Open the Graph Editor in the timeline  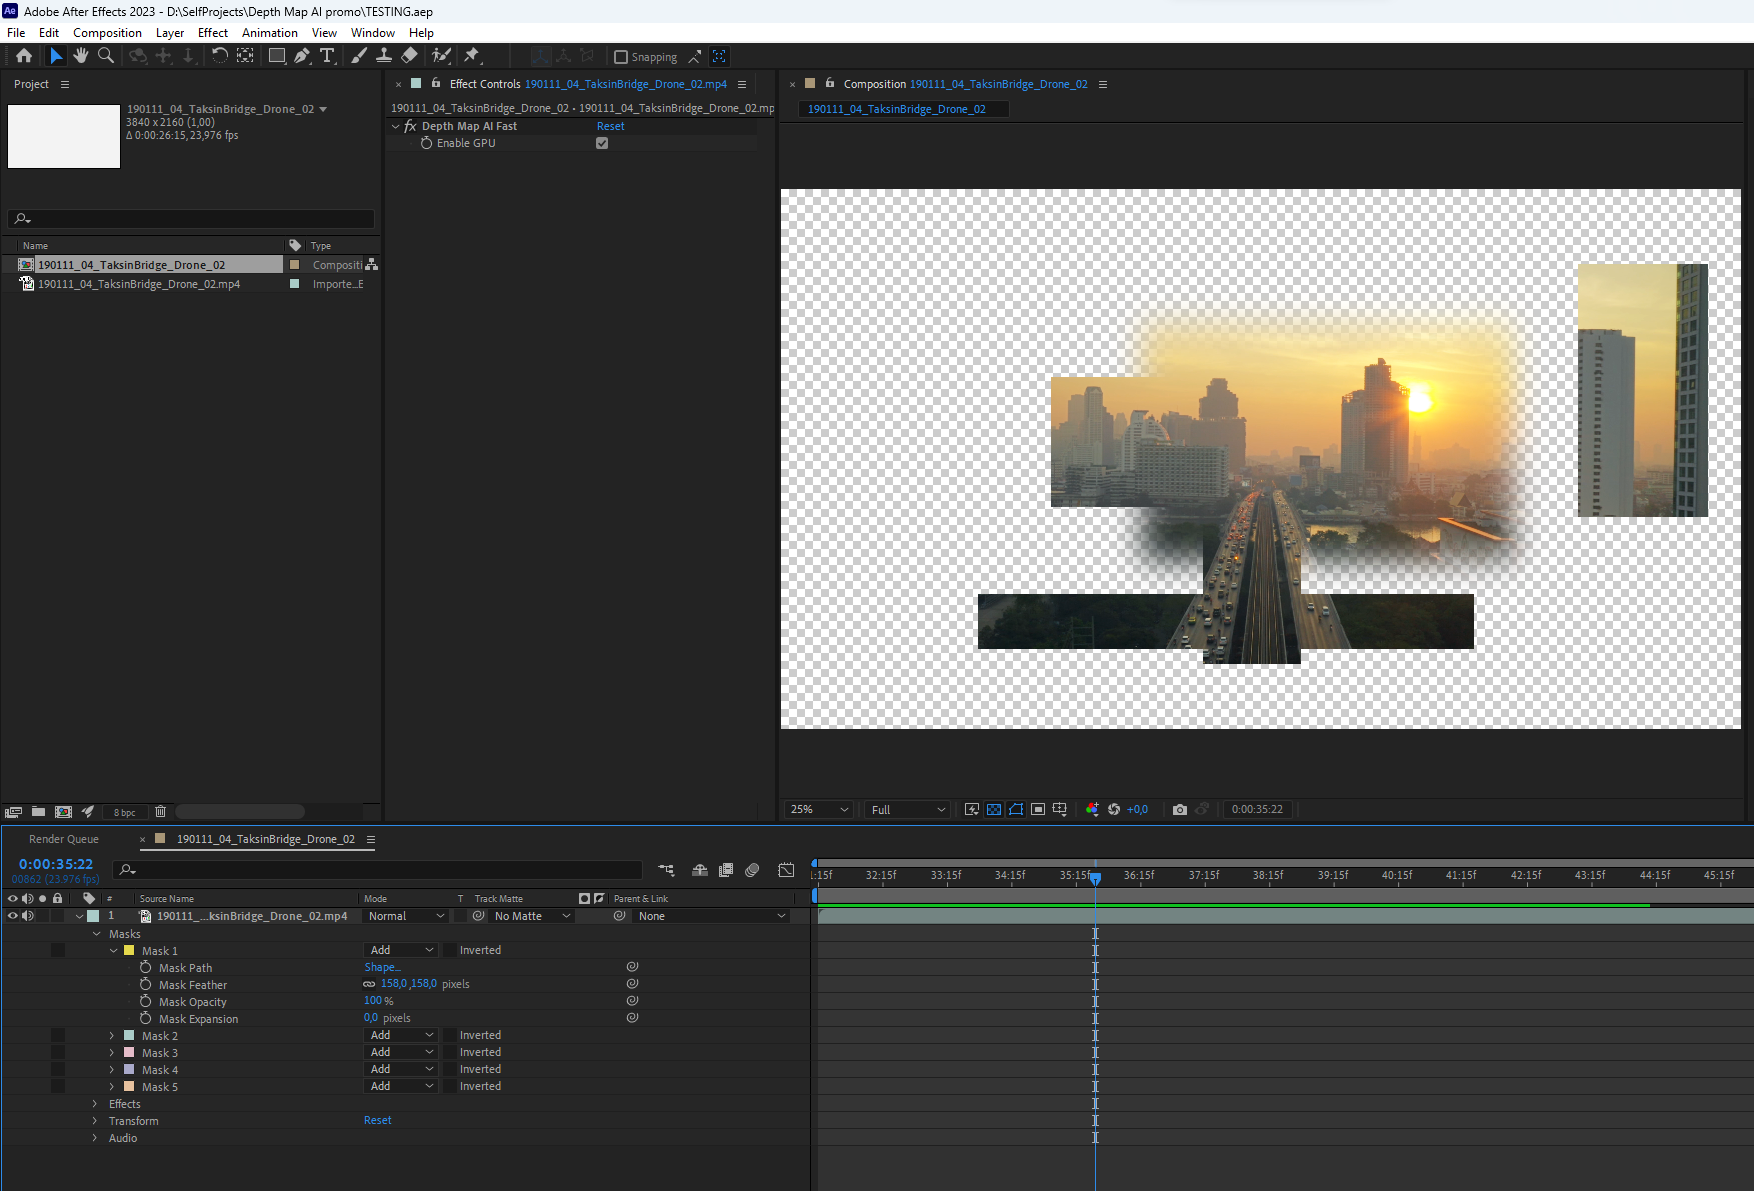[786, 870]
